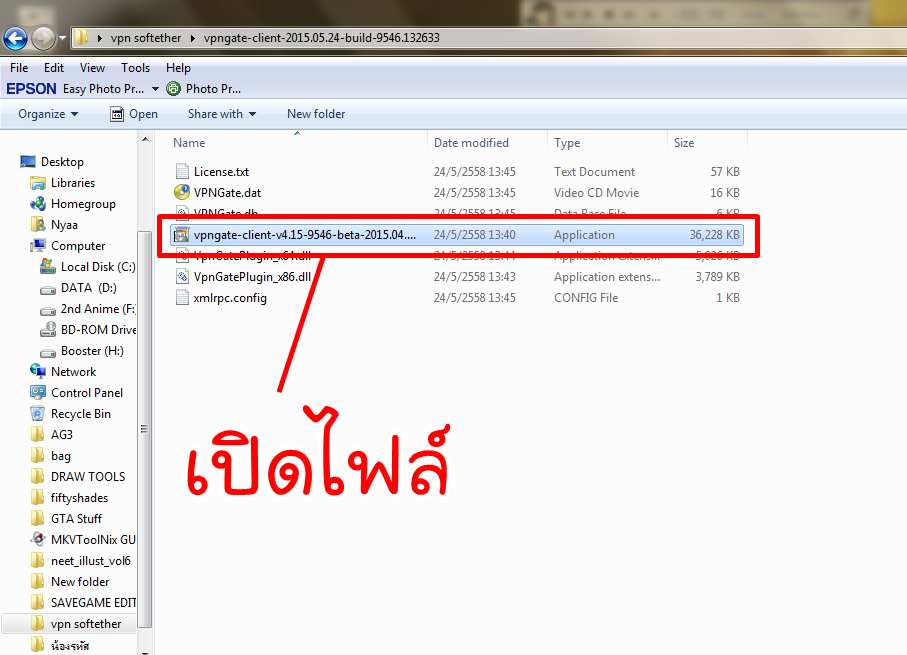The image size is (907, 655).
Task: Click the VpnGatePlugin_x86.dll file name
Action: point(252,277)
